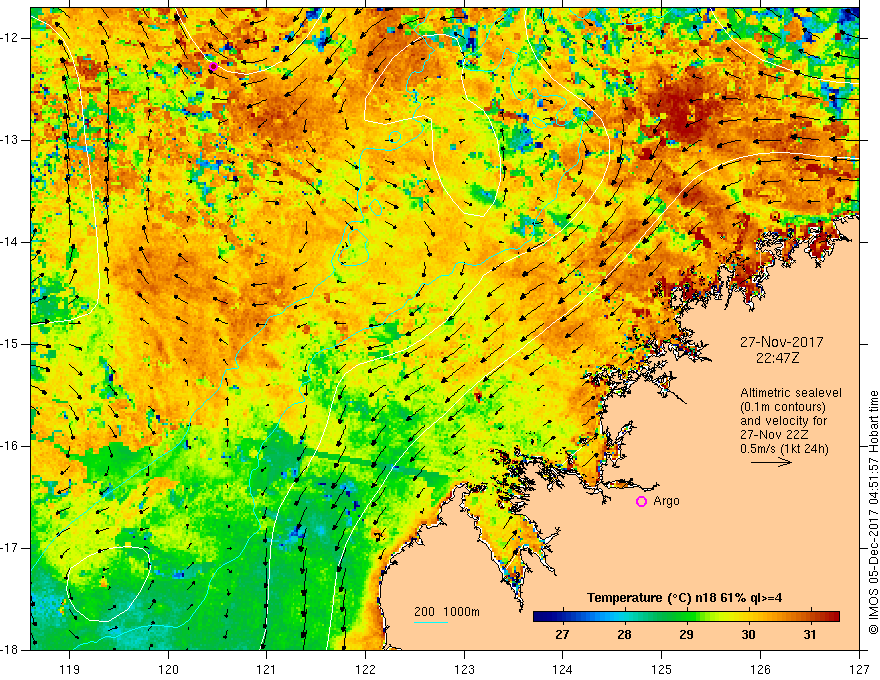This screenshot has width=880, height=680.
Task: Click the 'Argo' legend label
Action: coord(666,501)
